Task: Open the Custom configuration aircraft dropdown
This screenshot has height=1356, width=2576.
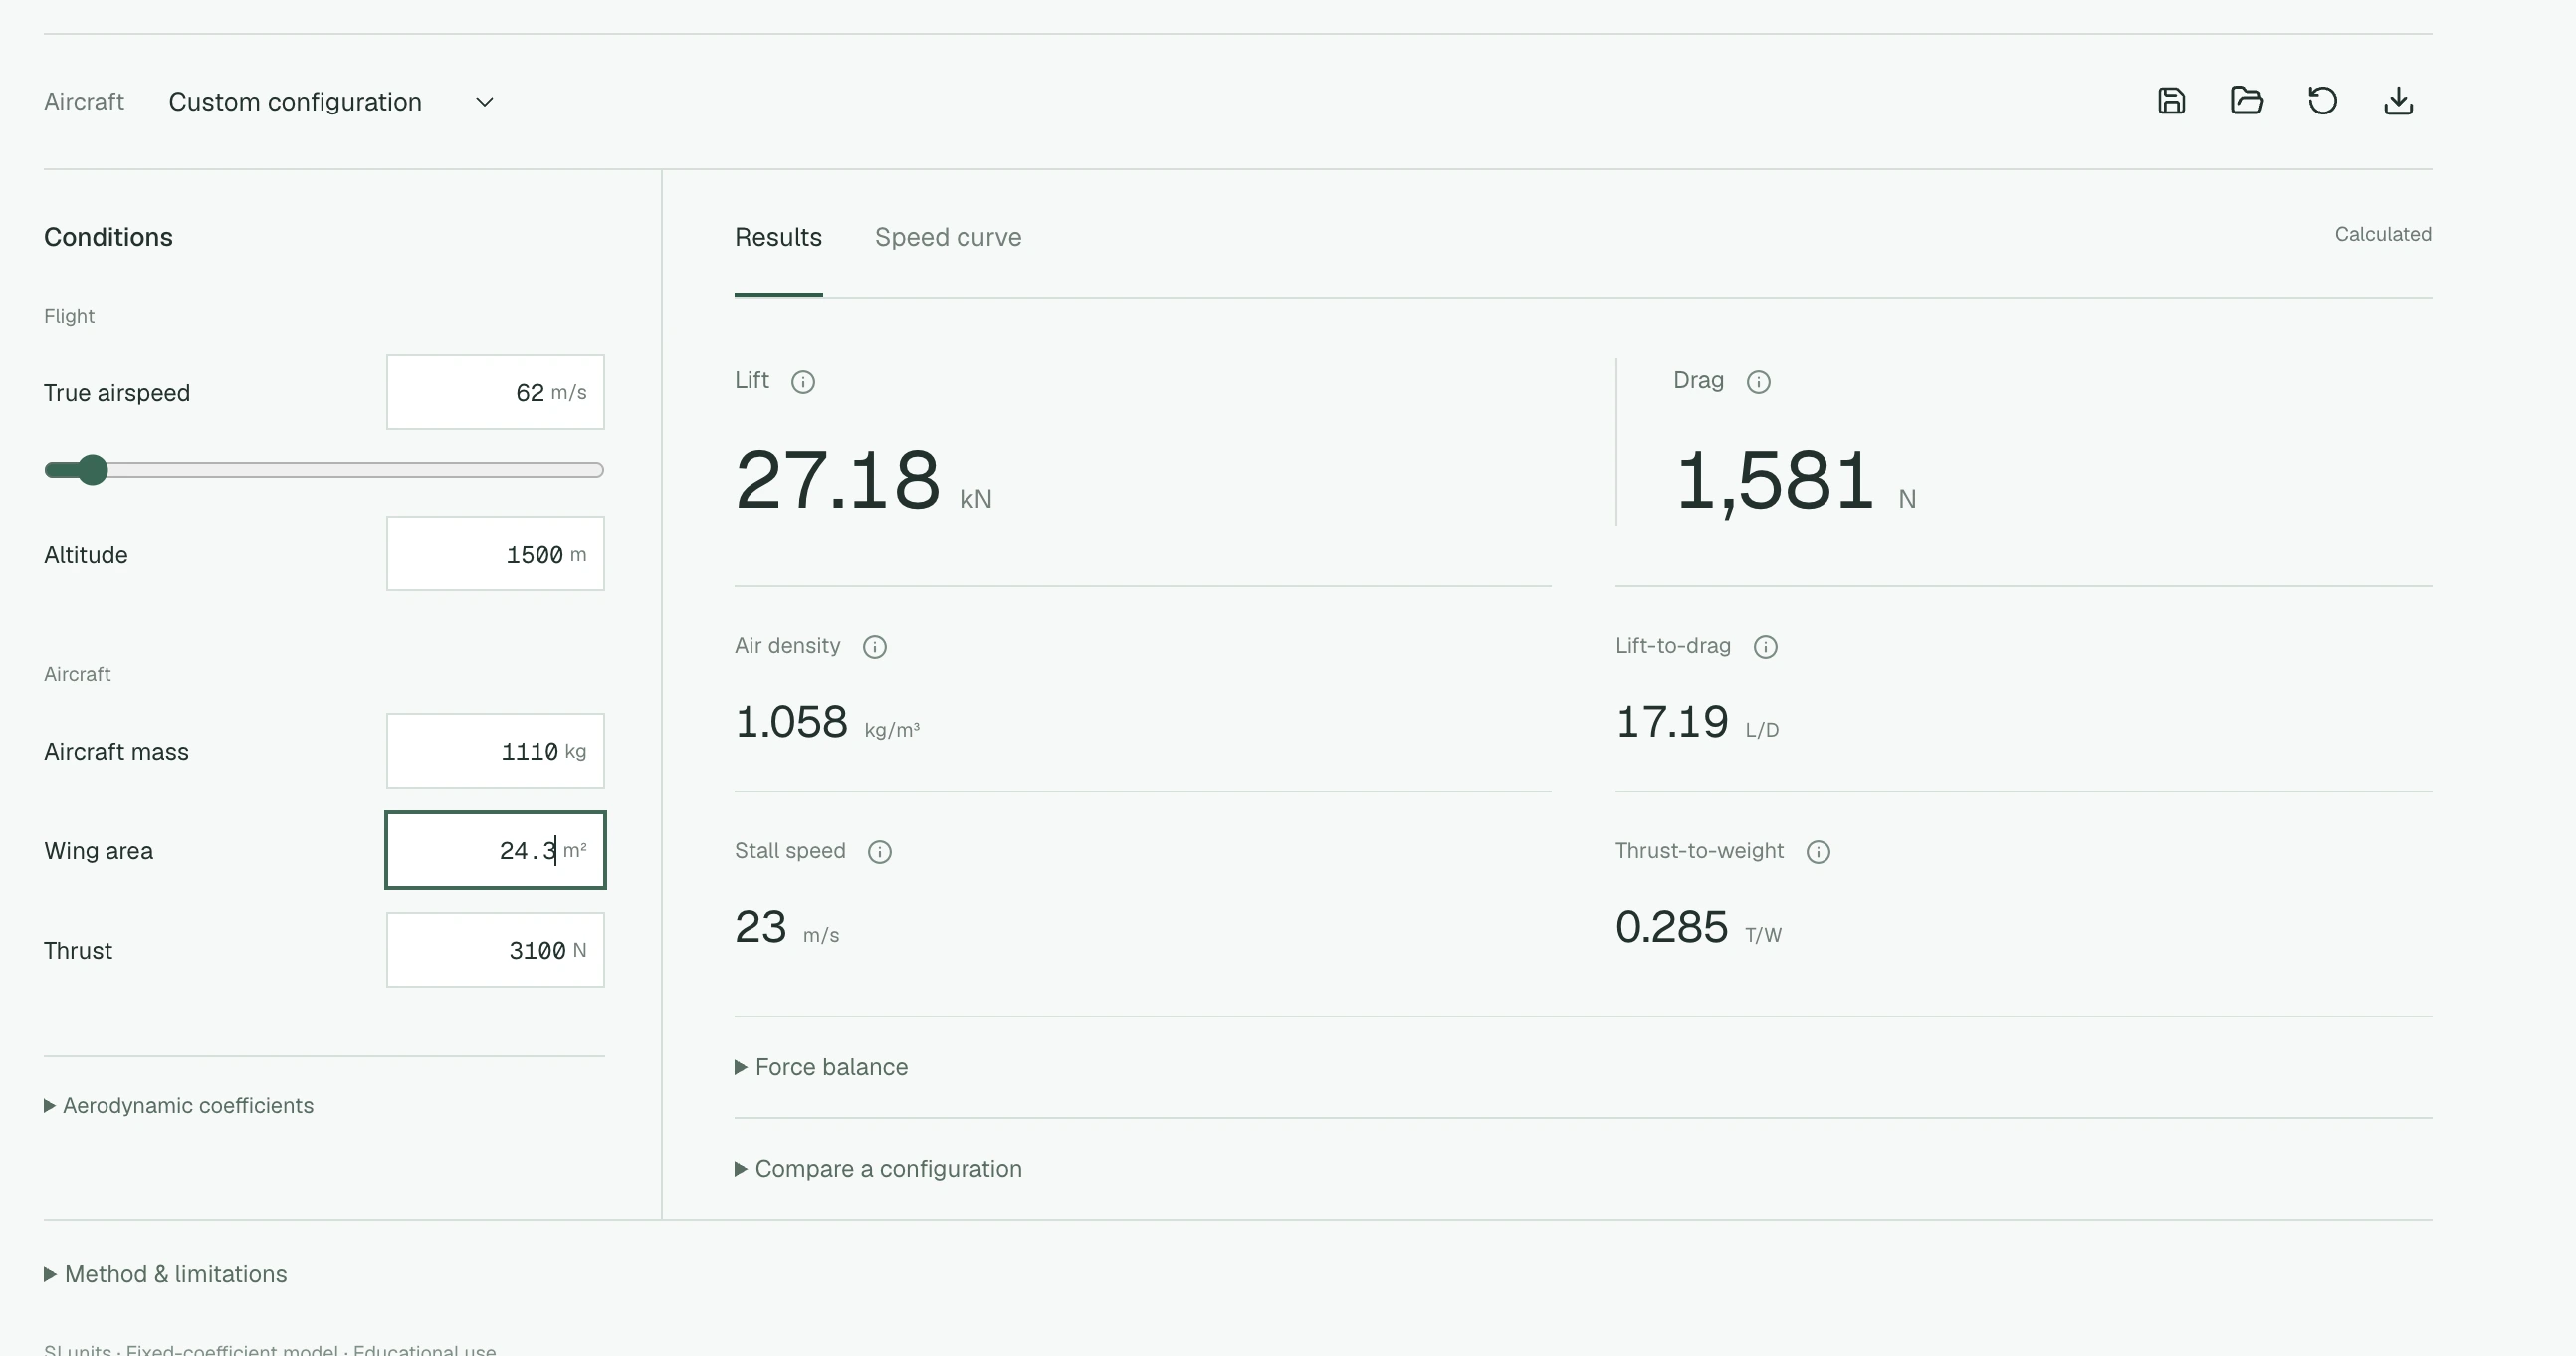Action: (x=331, y=102)
